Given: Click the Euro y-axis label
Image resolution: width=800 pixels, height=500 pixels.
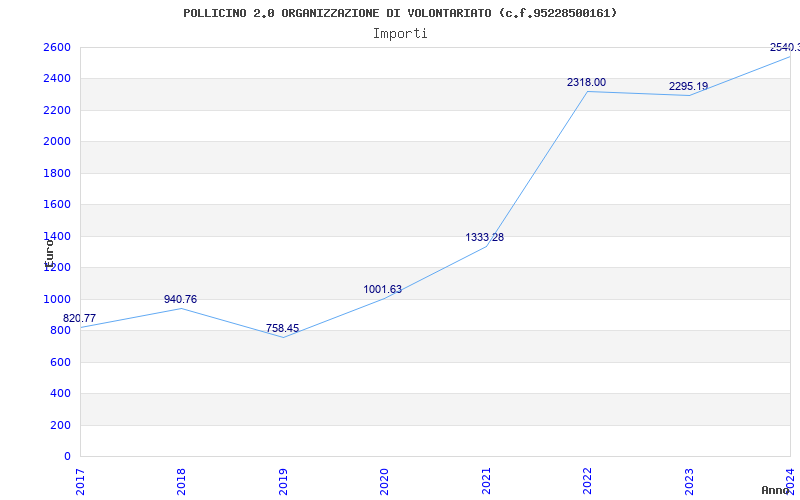Looking at the screenshot, I should [x=49, y=251].
